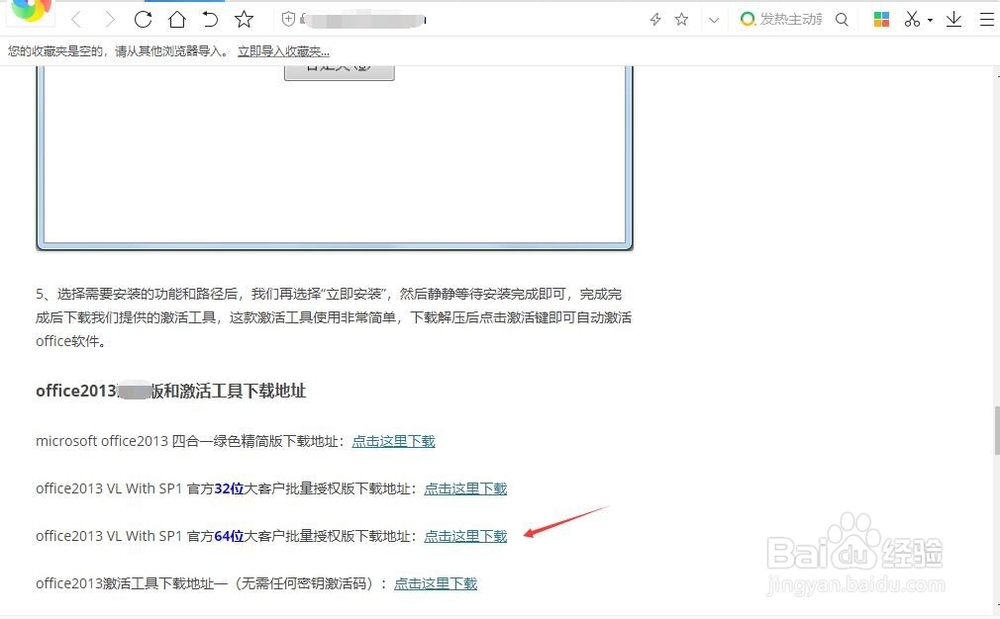Viewport: 1000px width, 619px height.
Task: Open the colorful apps grid icon
Action: (881, 20)
